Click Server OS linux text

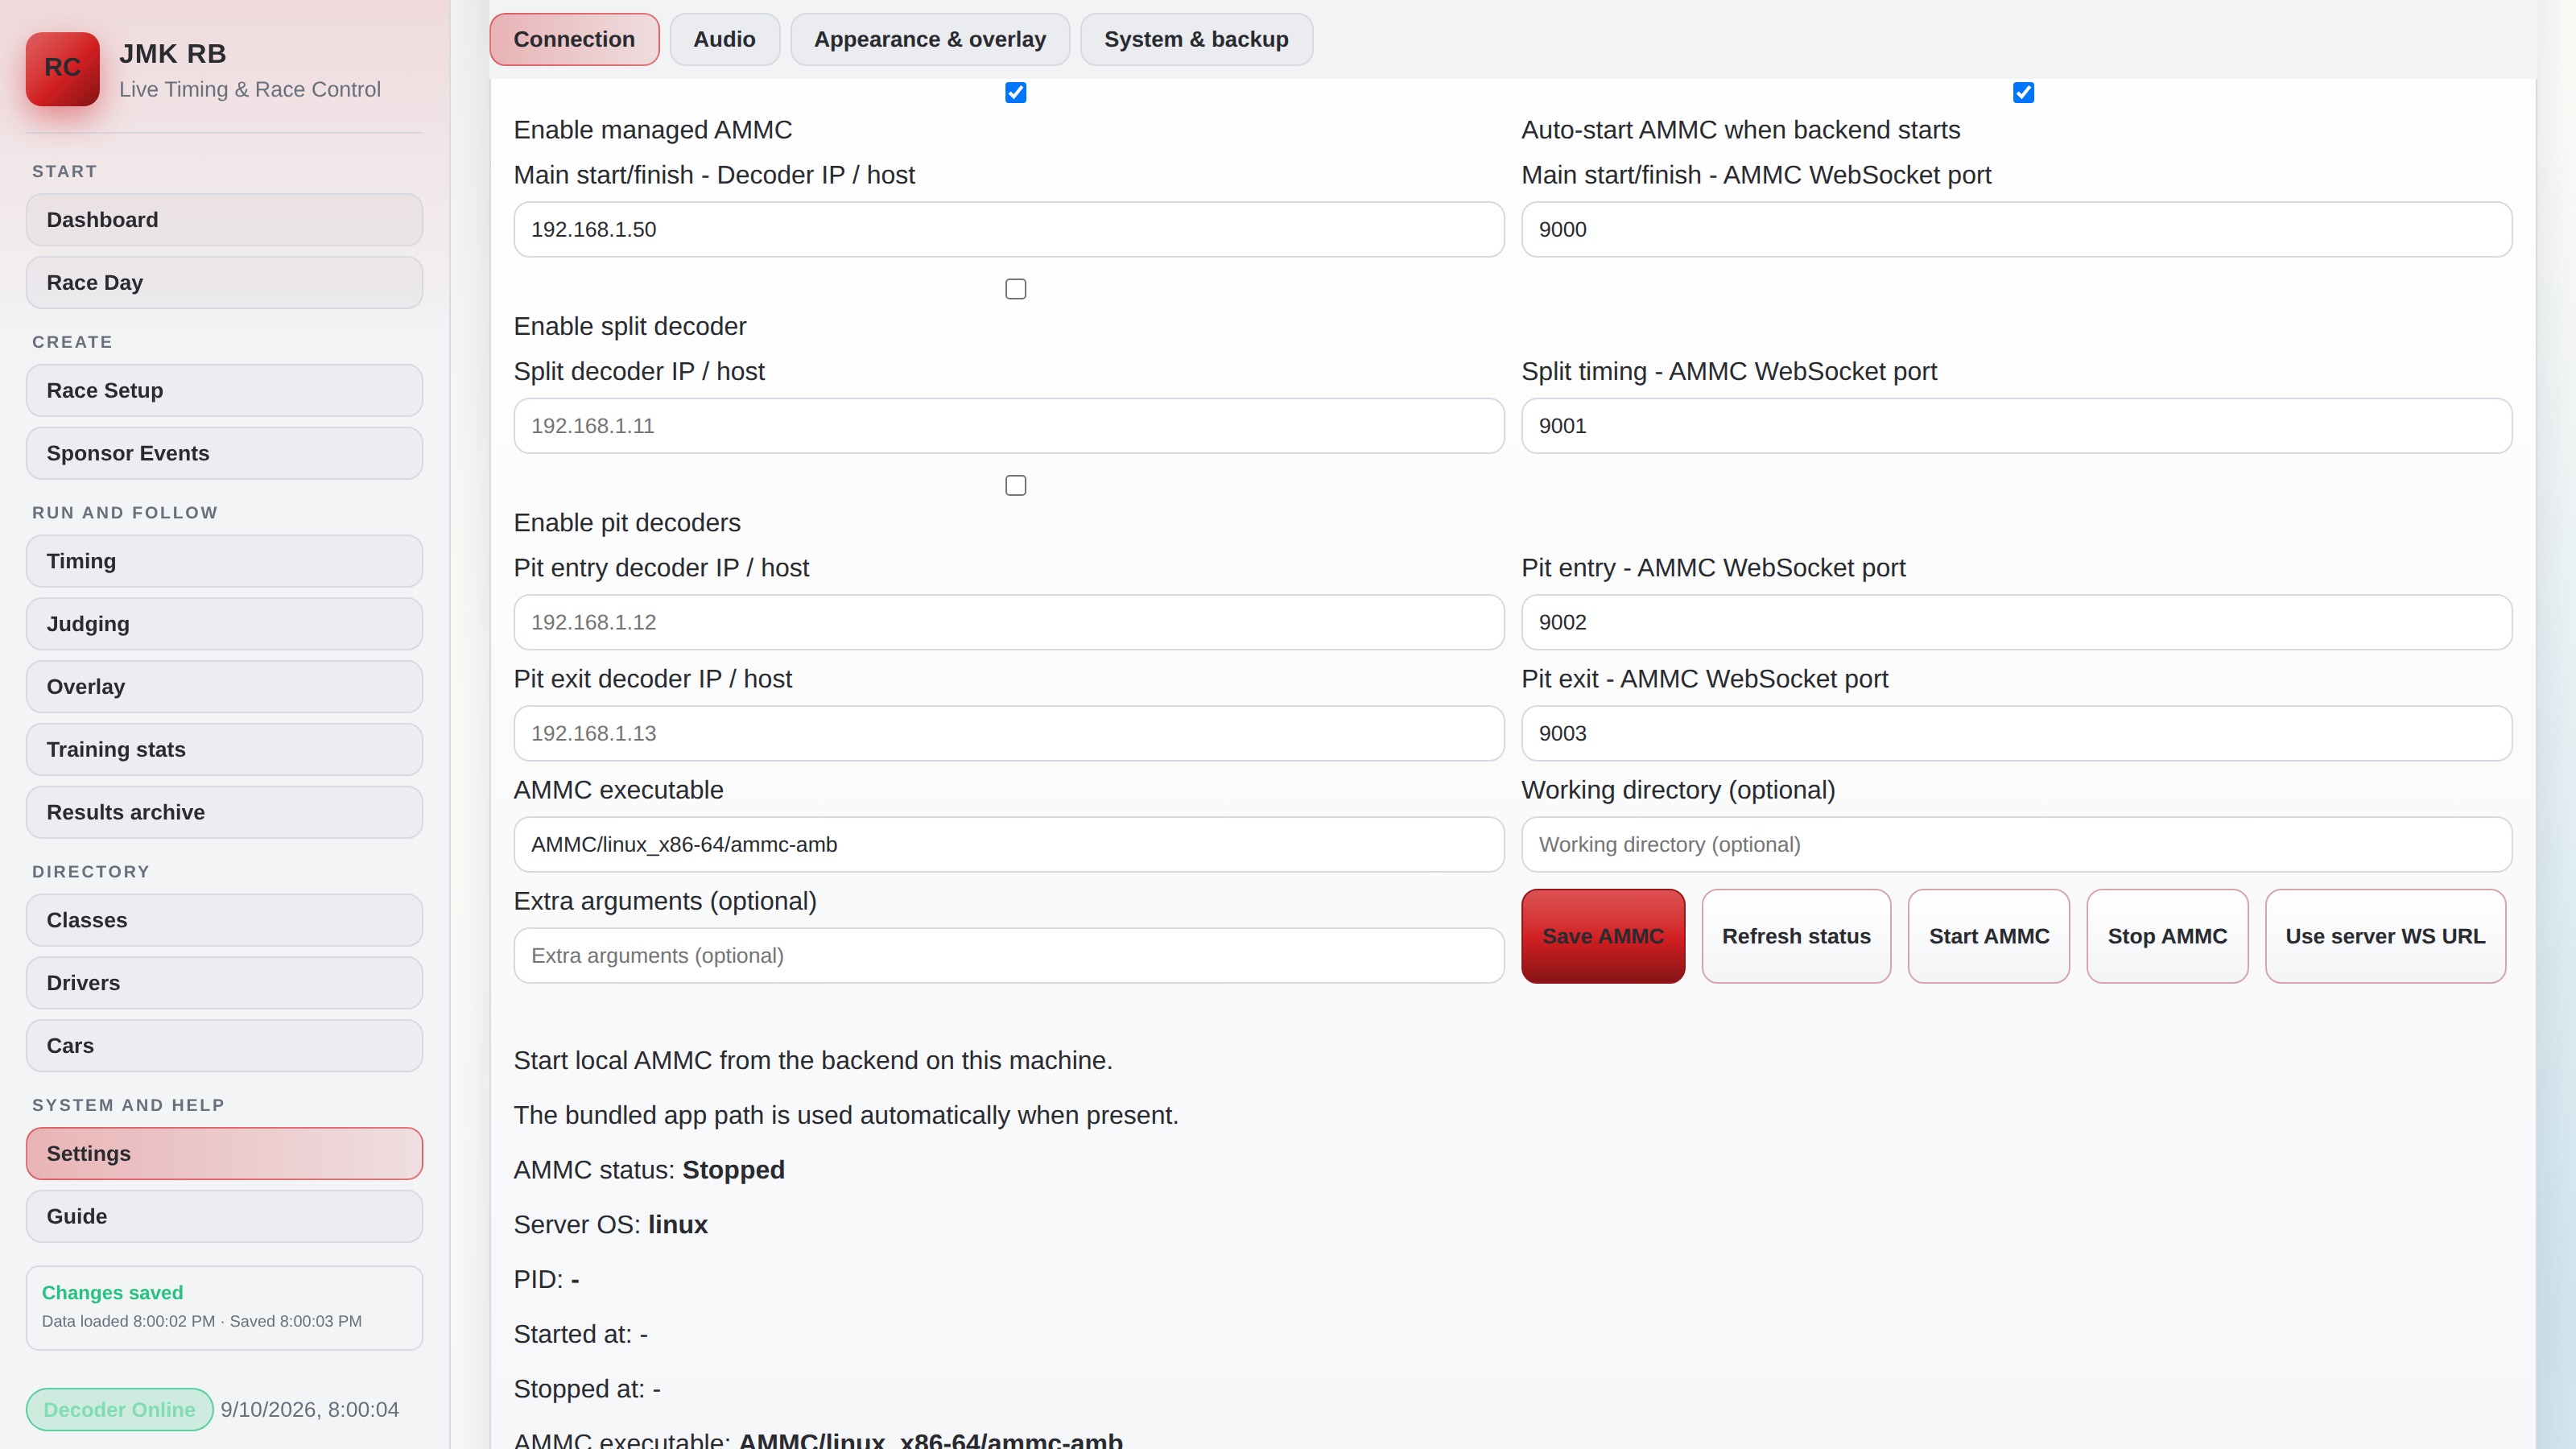click(x=610, y=1226)
